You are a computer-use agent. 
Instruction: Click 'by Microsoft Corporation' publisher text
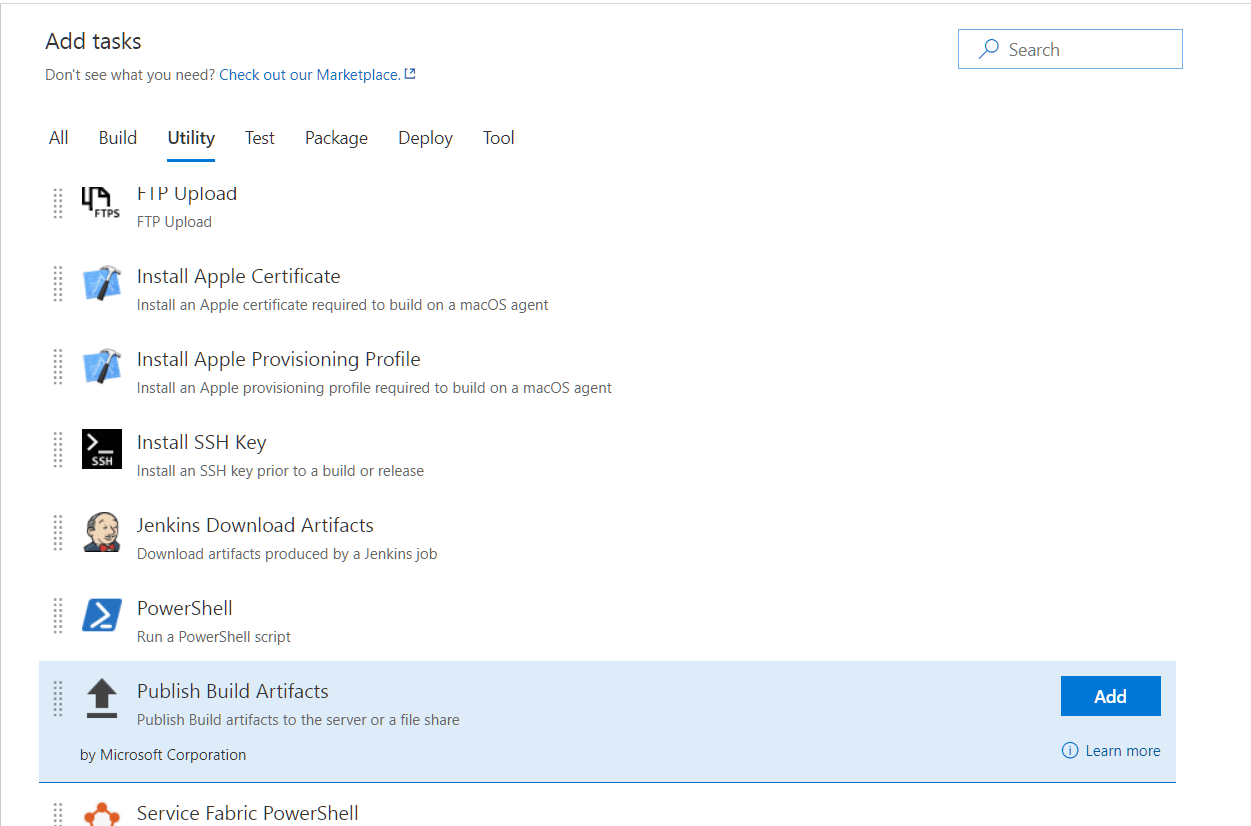163,755
